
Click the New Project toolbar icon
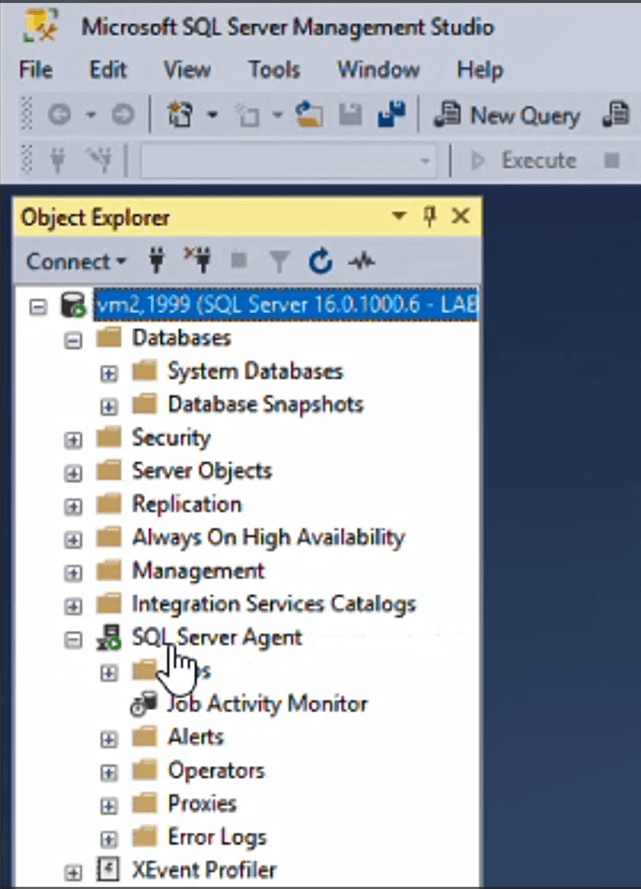click(180, 116)
